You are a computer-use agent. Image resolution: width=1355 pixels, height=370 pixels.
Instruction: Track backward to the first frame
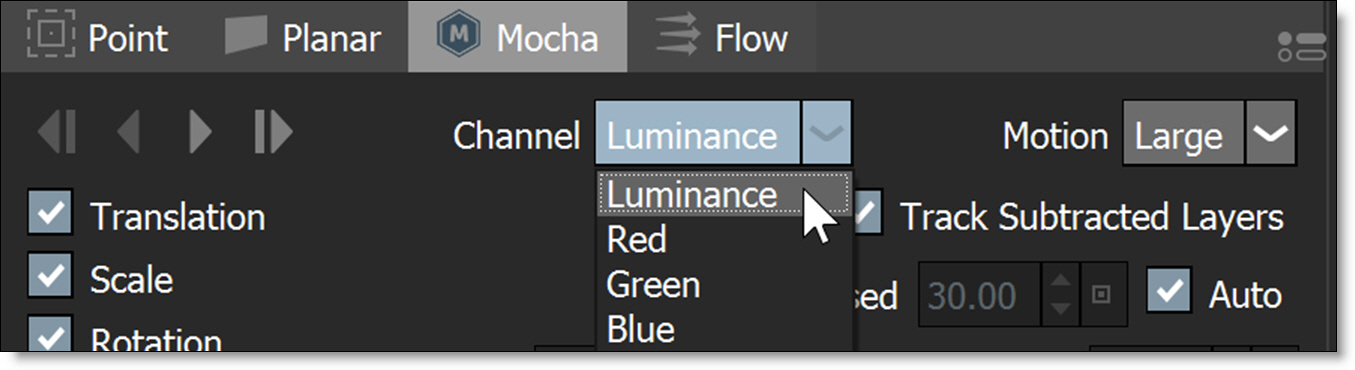pos(58,133)
